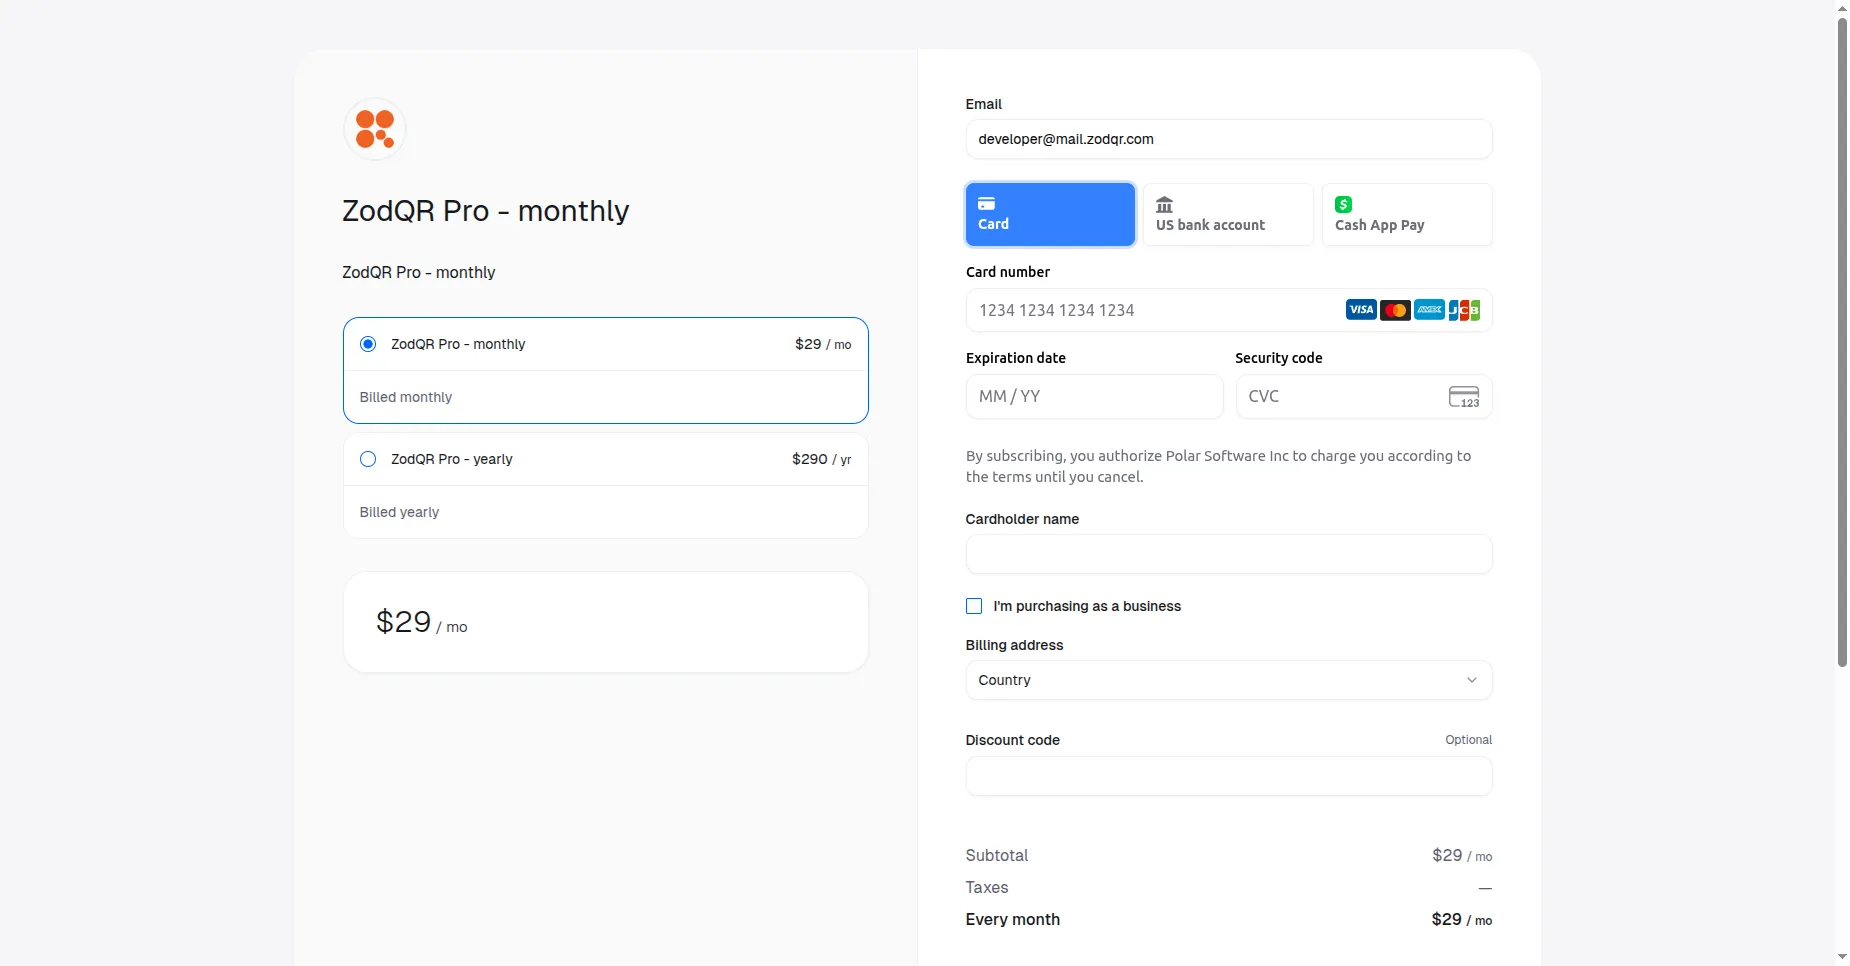Click the page vertical scrollbar thumb

coord(1842,342)
